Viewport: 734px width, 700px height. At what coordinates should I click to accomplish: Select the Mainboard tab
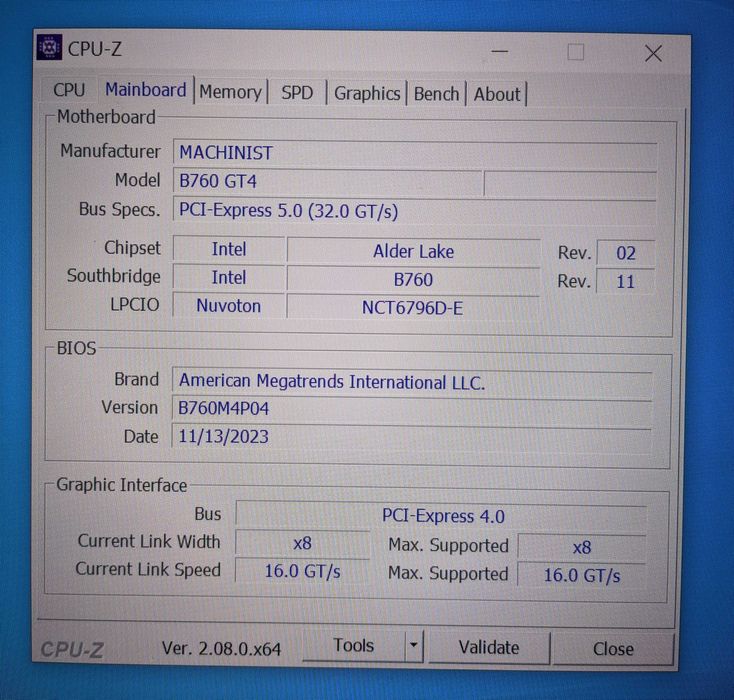click(x=146, y=89)
